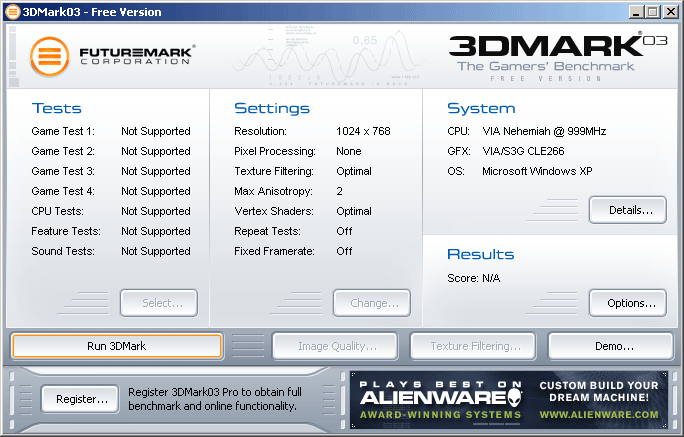The image size is (684, 437).
Task: Launch the Demo... button
Action: [611, 346]
